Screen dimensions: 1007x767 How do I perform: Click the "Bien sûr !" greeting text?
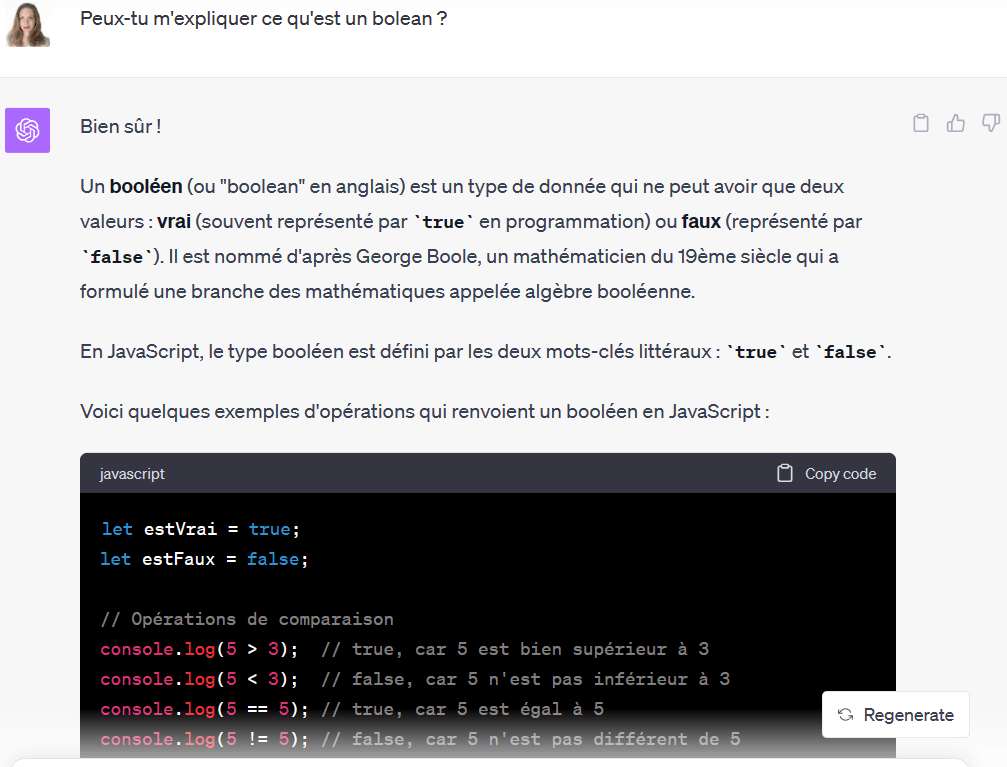point(120,126)
